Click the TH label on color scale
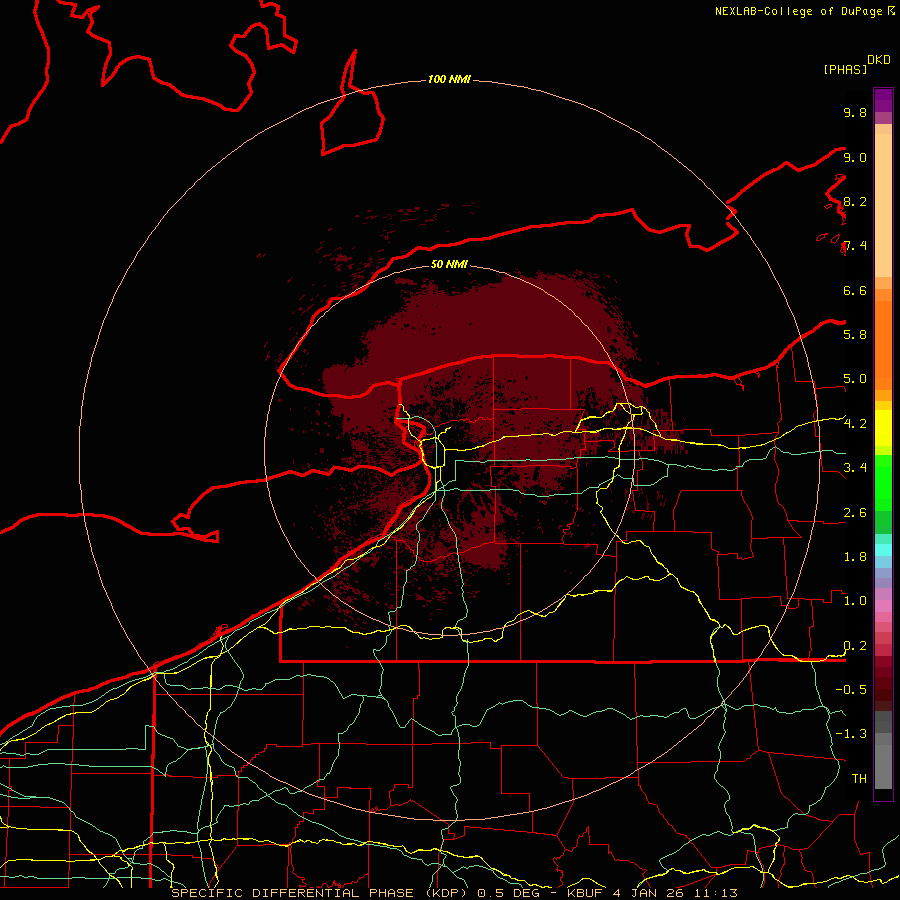The image size is (900, 900). pyautogui.click(x=859, y=778)
